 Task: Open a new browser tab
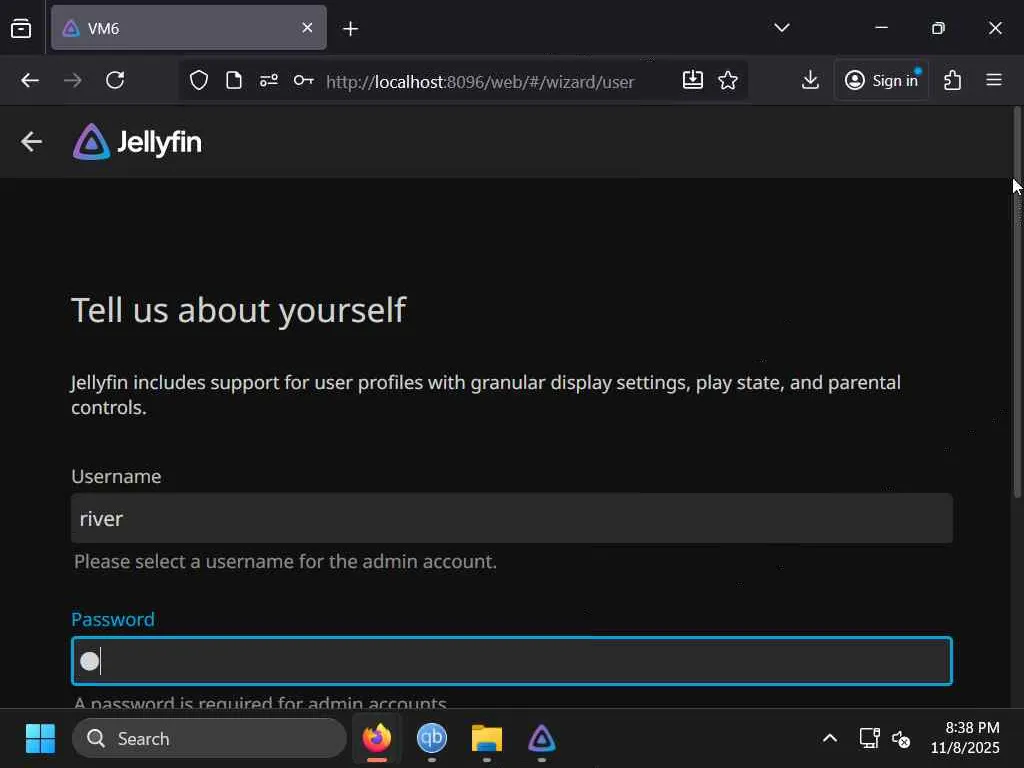coord(351,29)
